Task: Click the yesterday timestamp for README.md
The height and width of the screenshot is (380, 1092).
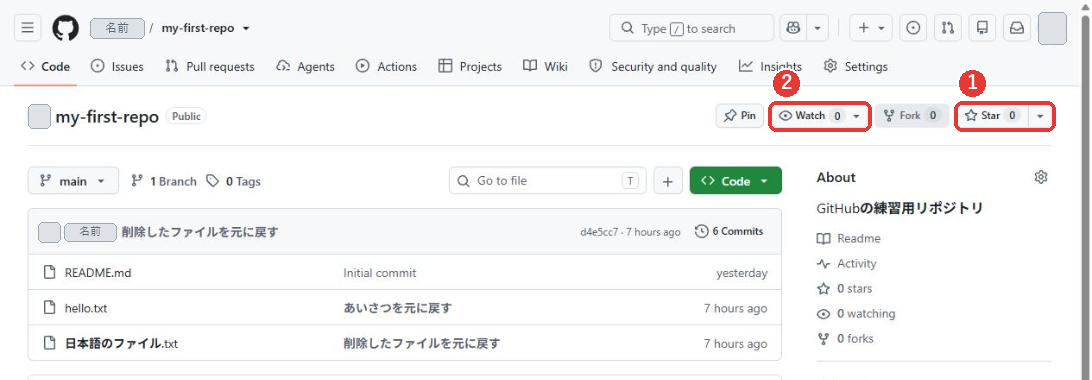Action: [x=742, y=273]
